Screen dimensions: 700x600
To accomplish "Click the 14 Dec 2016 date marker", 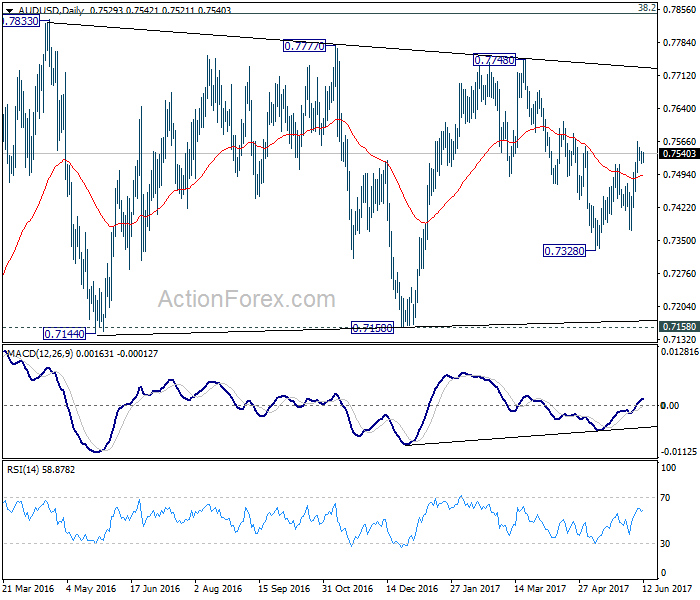I will pos(412,589).
